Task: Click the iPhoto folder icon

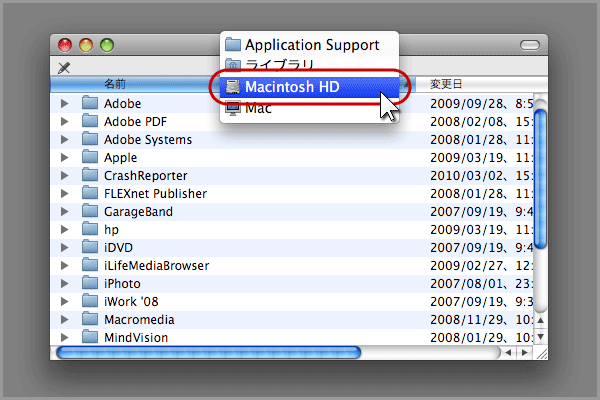Action: (90, 282)
